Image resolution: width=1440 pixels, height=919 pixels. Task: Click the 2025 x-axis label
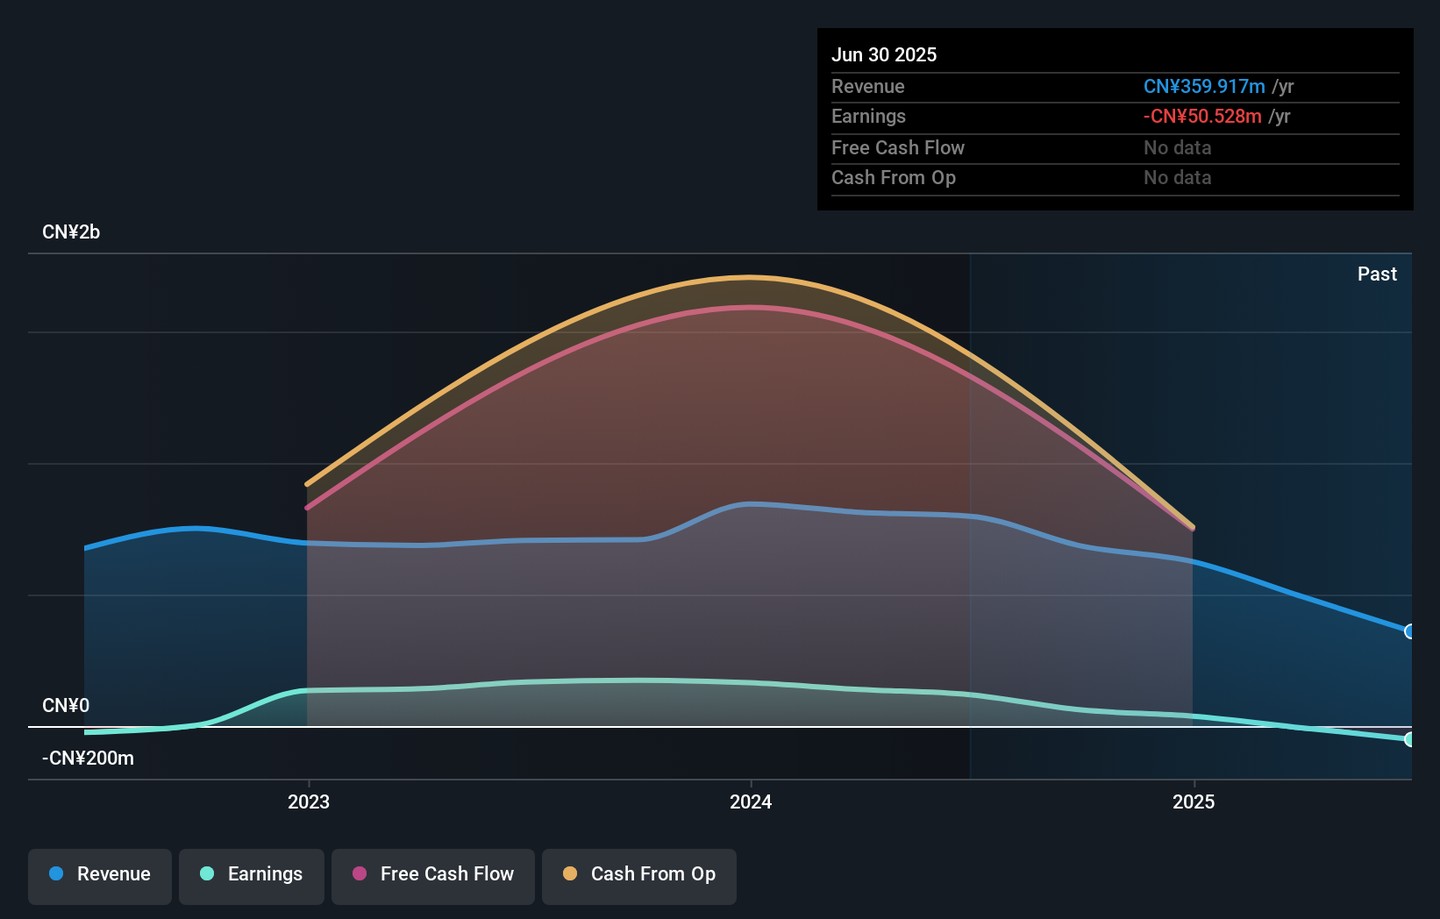click(x=1193, y=802)
